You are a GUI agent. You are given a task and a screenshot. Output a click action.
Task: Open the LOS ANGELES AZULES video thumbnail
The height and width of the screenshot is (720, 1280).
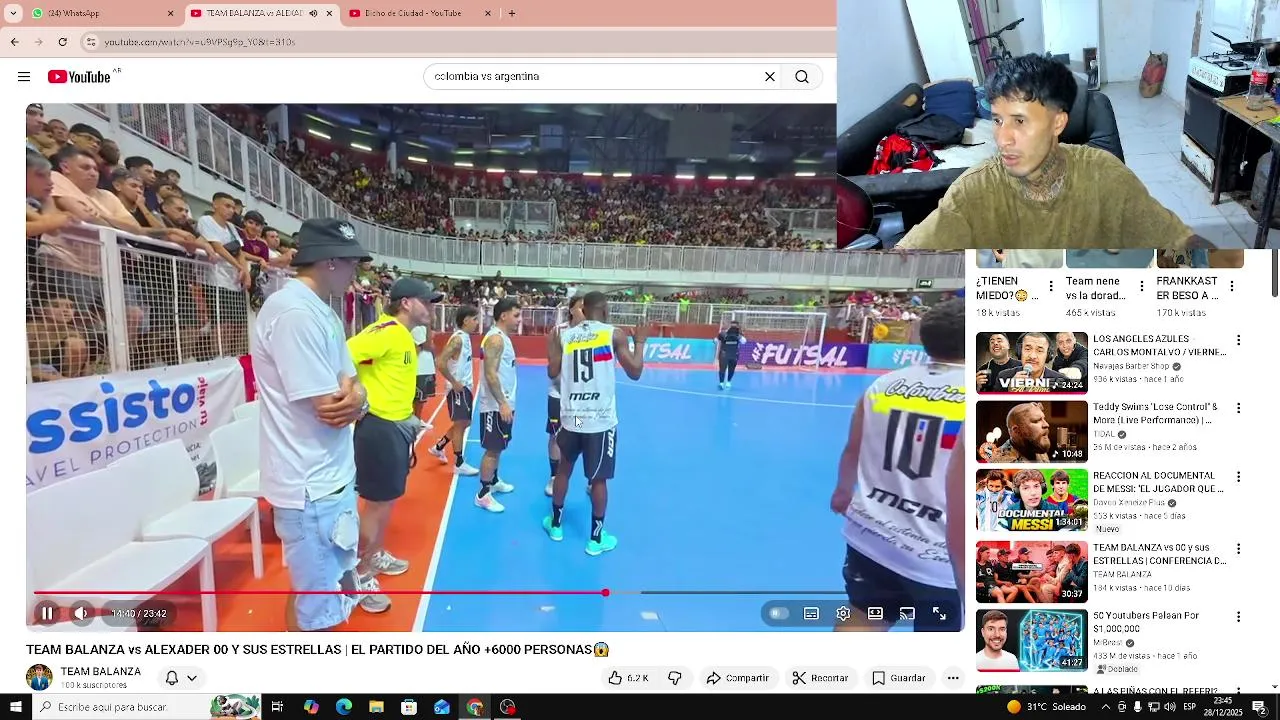click(1031, 362)
